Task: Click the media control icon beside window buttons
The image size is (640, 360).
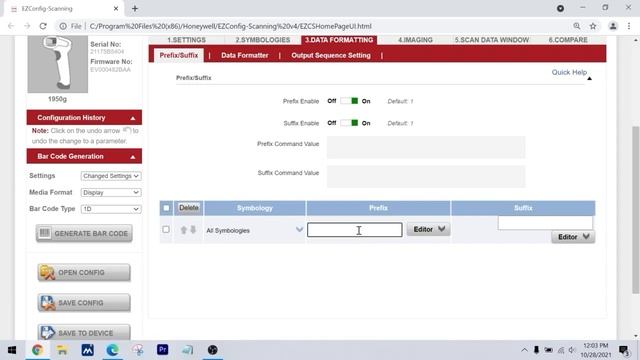Action: click(560, 8)
